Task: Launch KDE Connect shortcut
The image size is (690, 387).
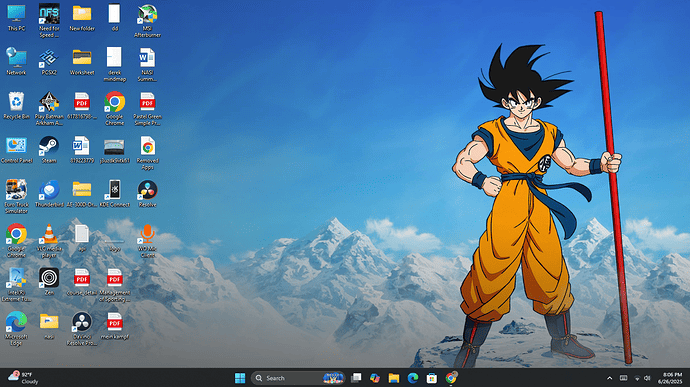Action: click(x=114, y=194)
